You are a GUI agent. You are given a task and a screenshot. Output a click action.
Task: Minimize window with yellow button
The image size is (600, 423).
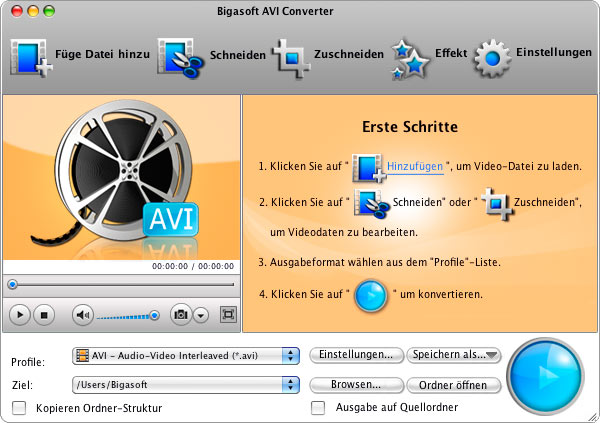(x=33, y=11)
